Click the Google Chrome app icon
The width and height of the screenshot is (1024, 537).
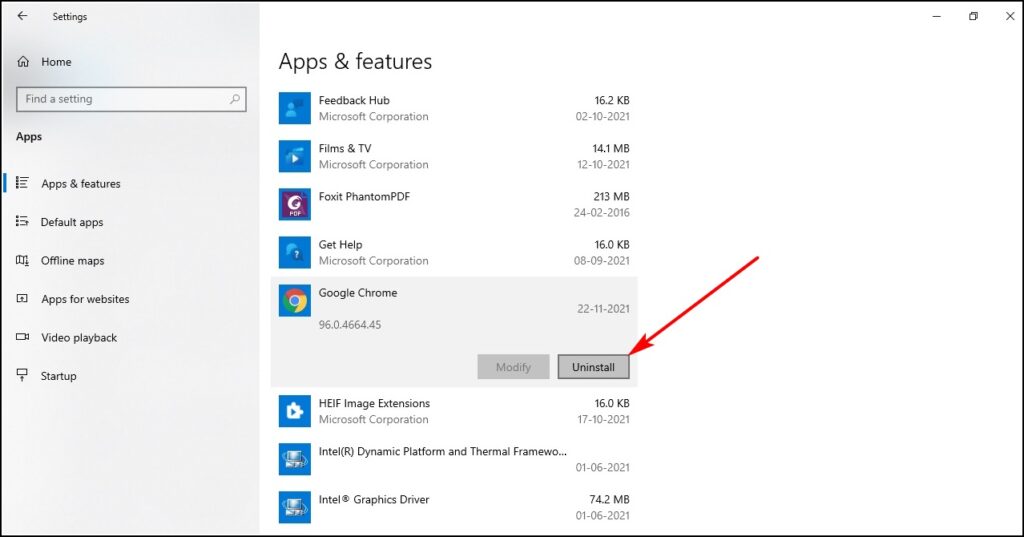coord(295,301)
